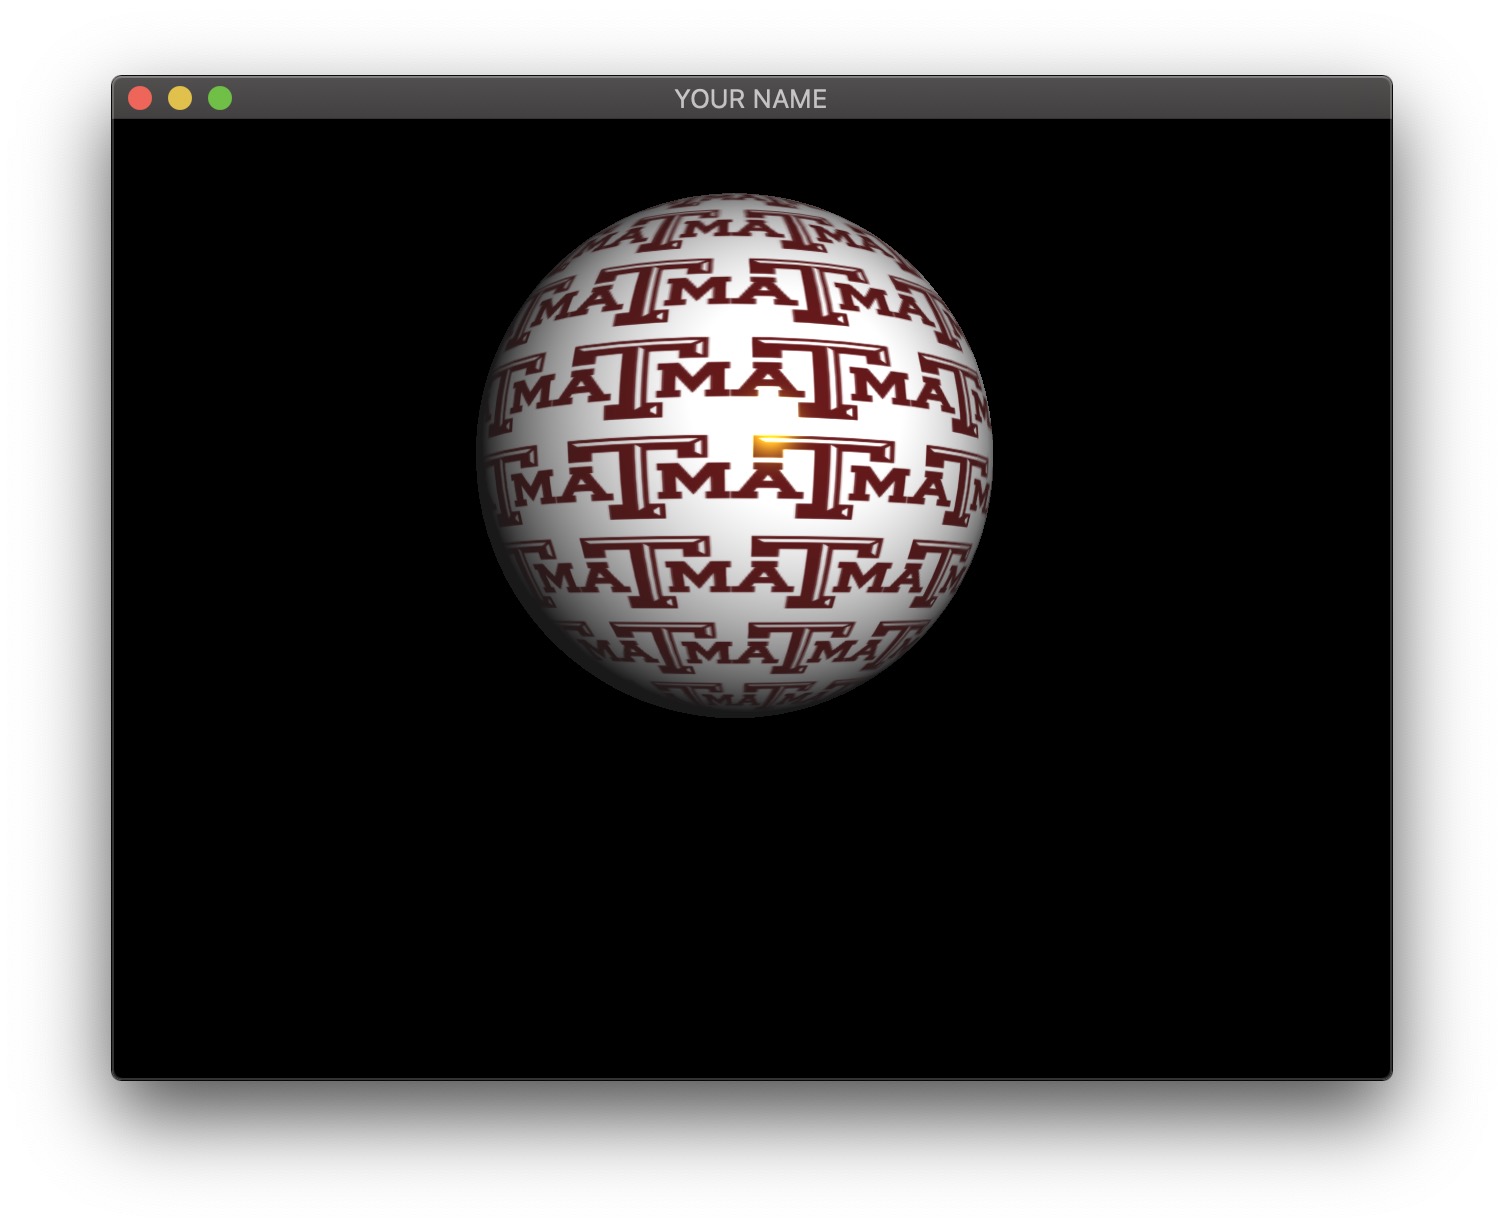Click the textured sphere in the viewport
1504x1228 pixels.
(x=735, y=454)
